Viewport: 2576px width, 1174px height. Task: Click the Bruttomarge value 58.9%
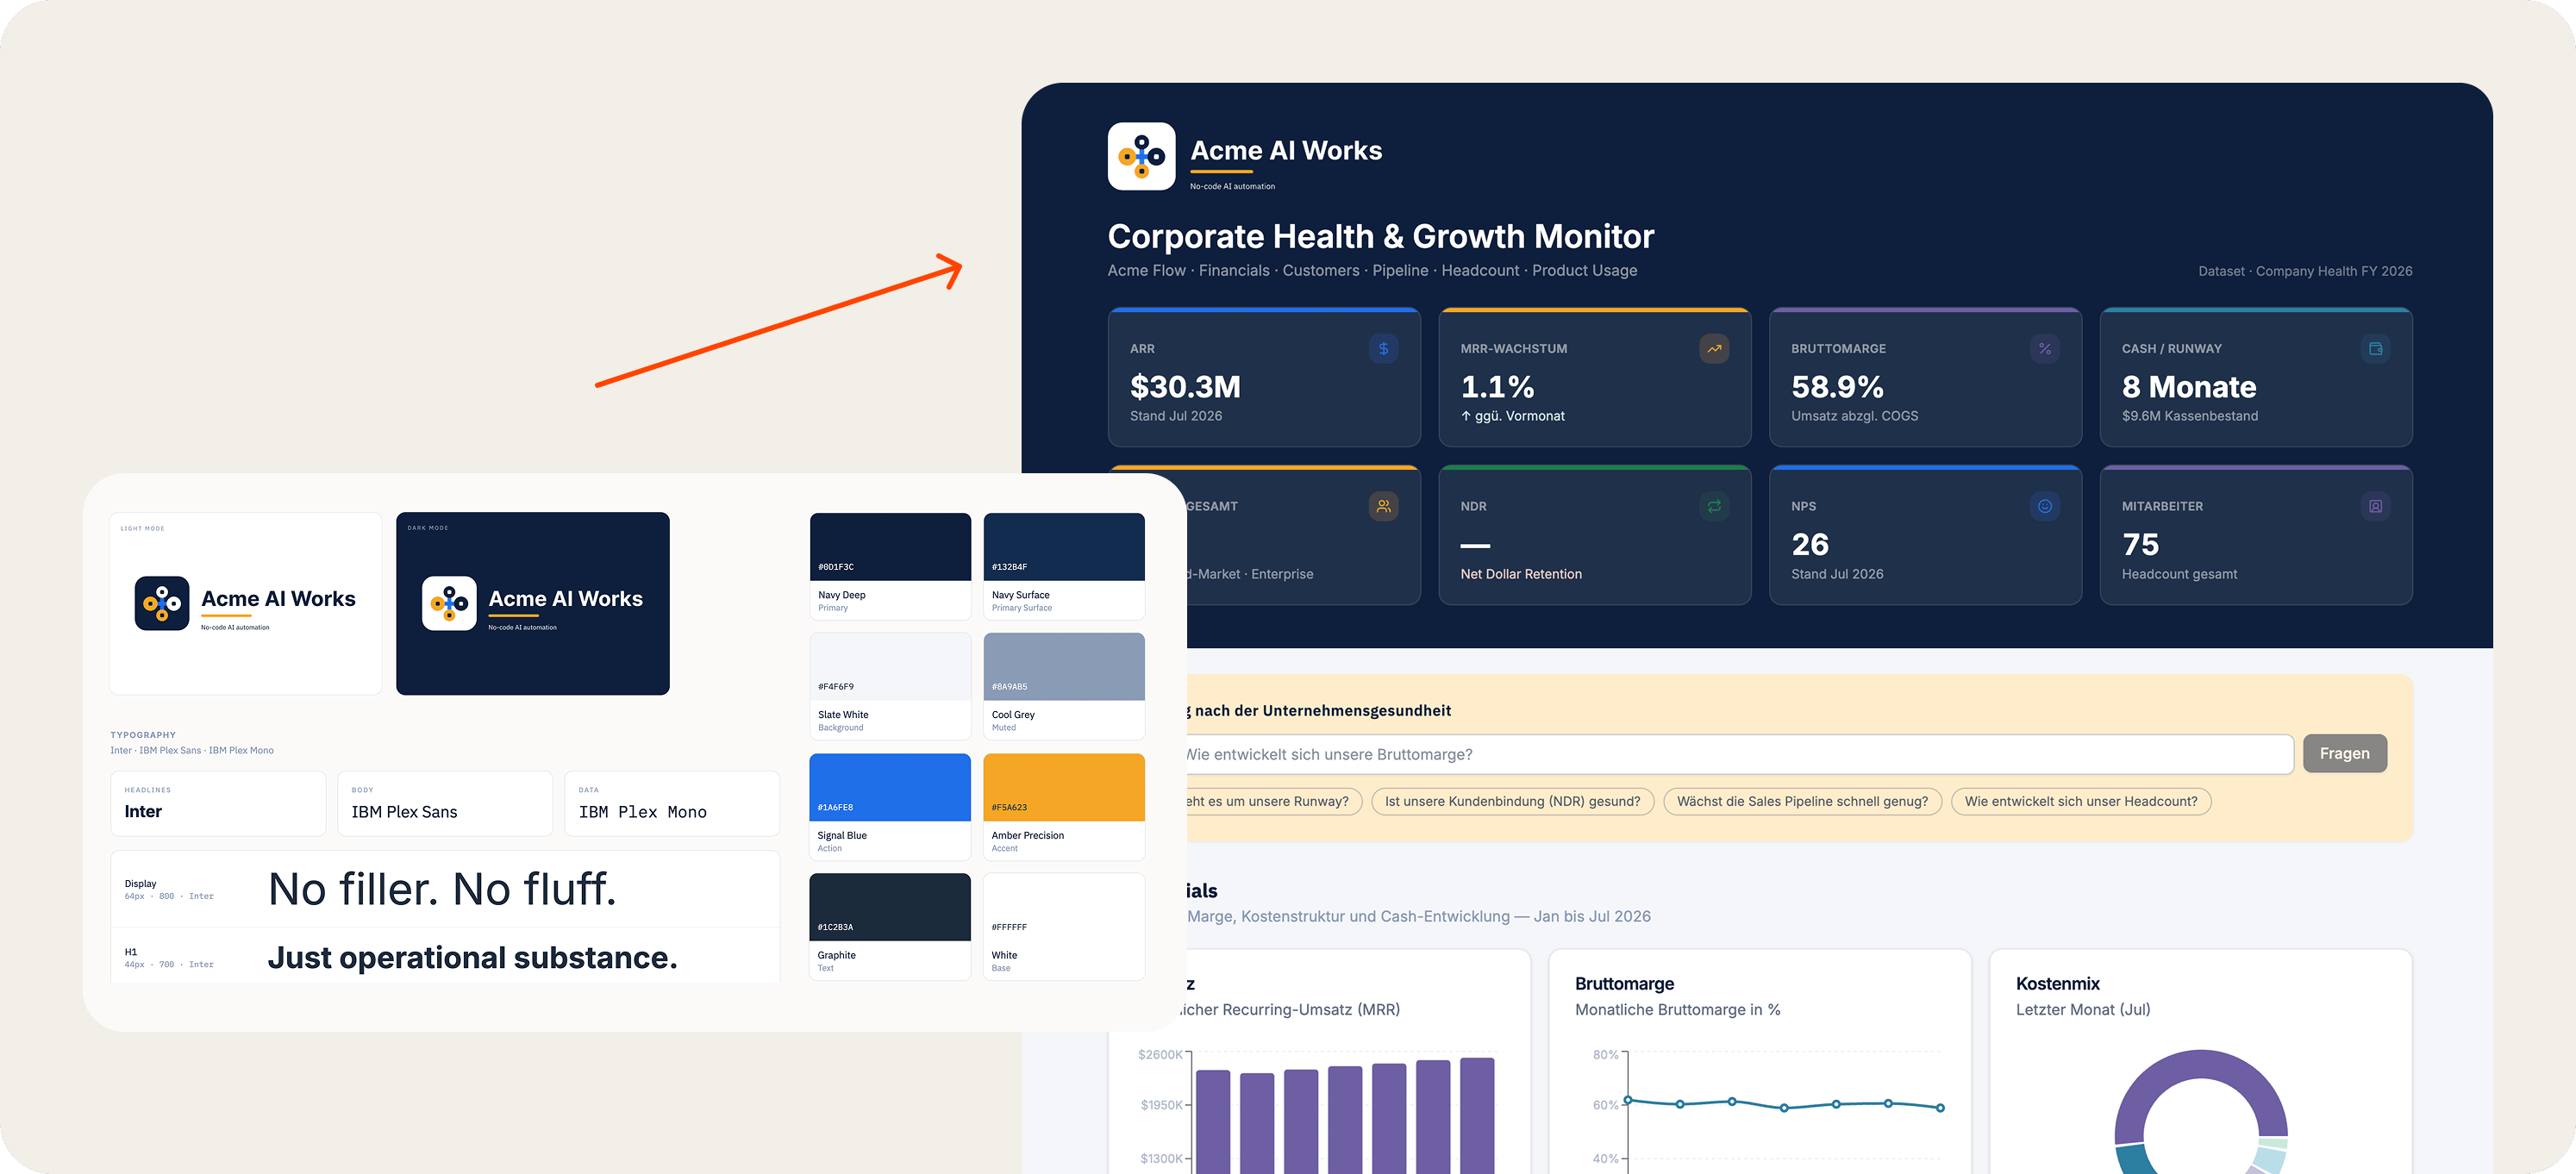pyautogui.click(x=1837, y=386)
